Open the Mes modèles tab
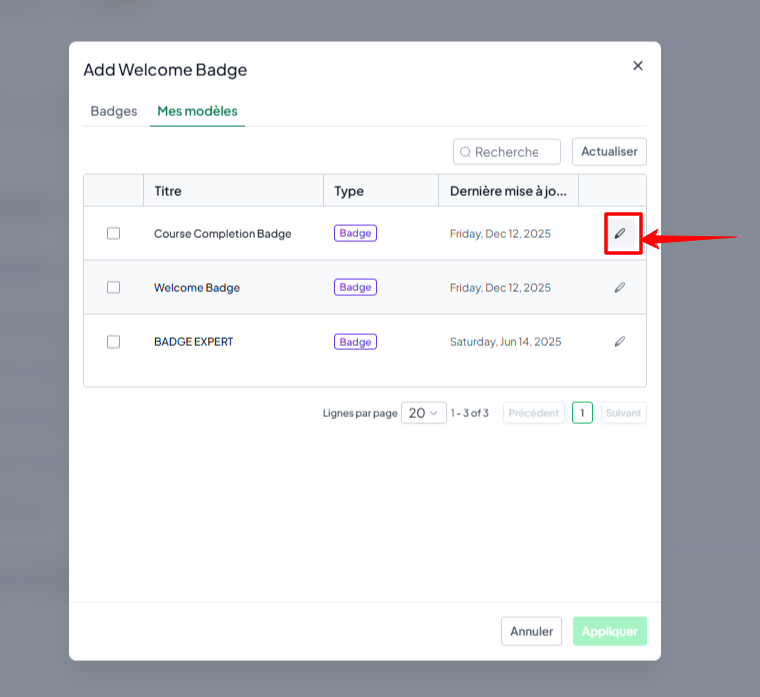Image resolution: width=760 pixels, height=697 pixels. tap(197, 111)
